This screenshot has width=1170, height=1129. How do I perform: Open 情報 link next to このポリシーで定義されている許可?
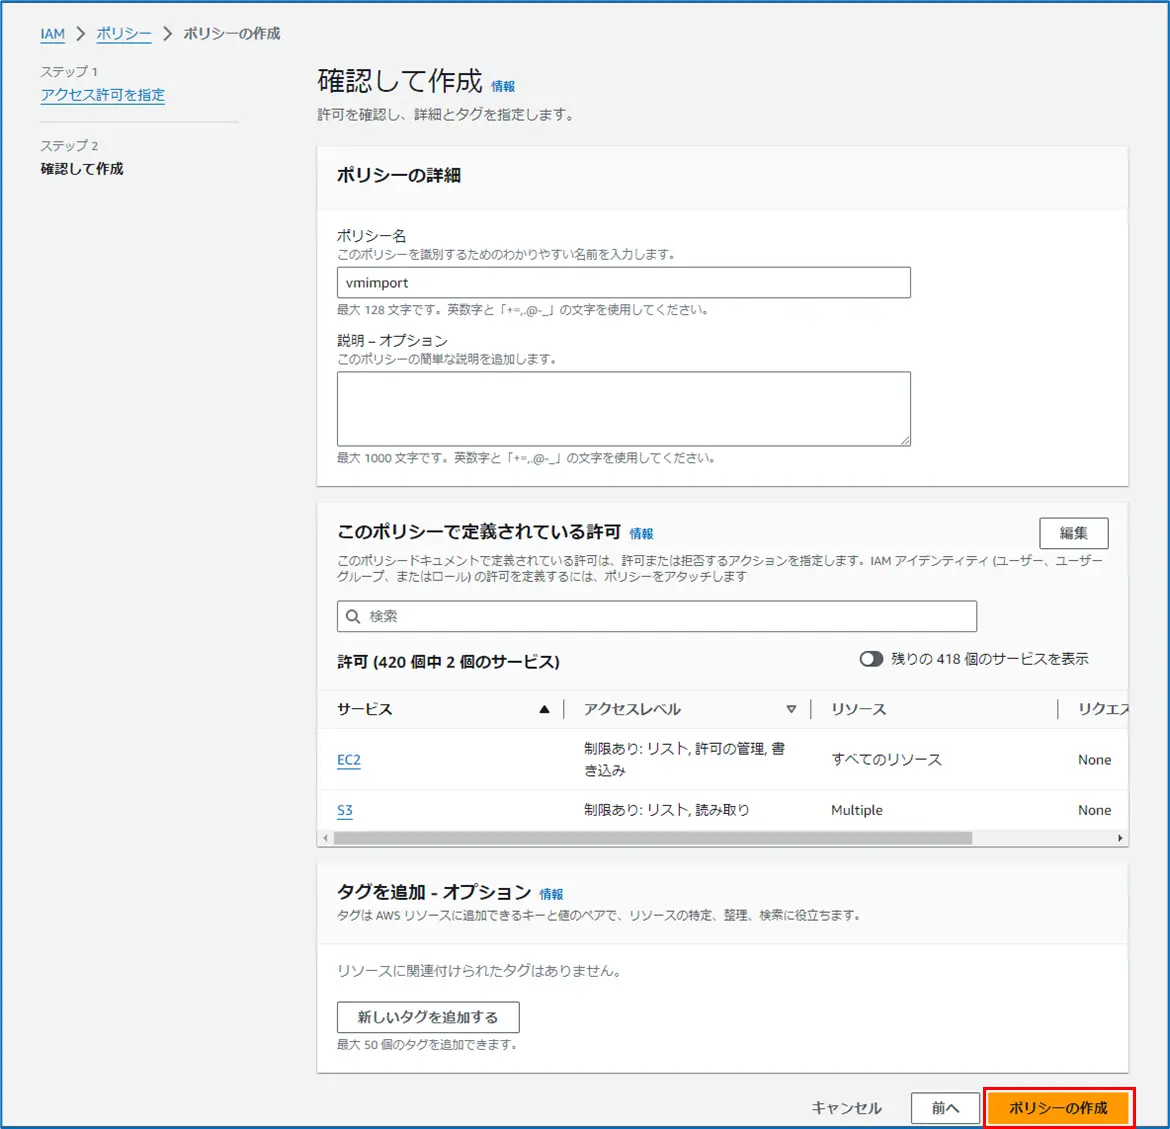641,534
